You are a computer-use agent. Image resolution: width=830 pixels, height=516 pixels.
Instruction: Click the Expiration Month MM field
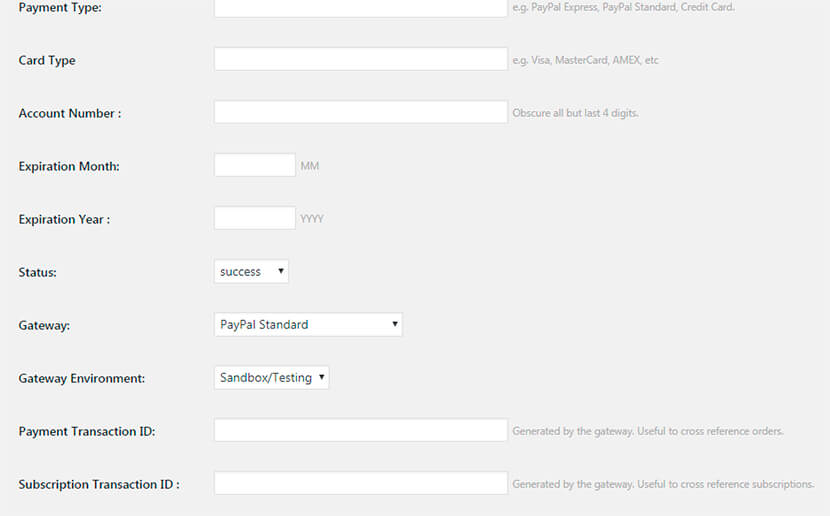[255, 165]
